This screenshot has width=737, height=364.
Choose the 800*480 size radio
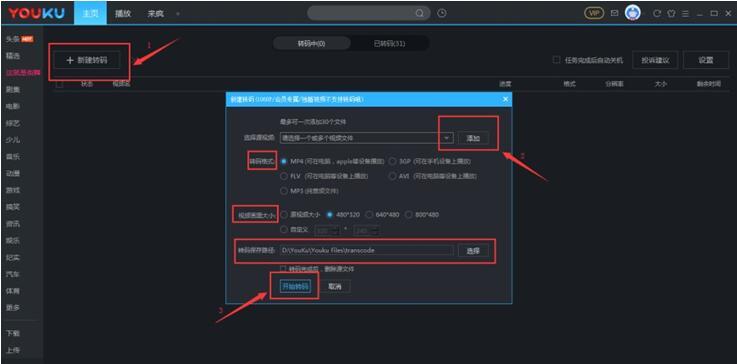pyautogui.click(x=408, y=214)
